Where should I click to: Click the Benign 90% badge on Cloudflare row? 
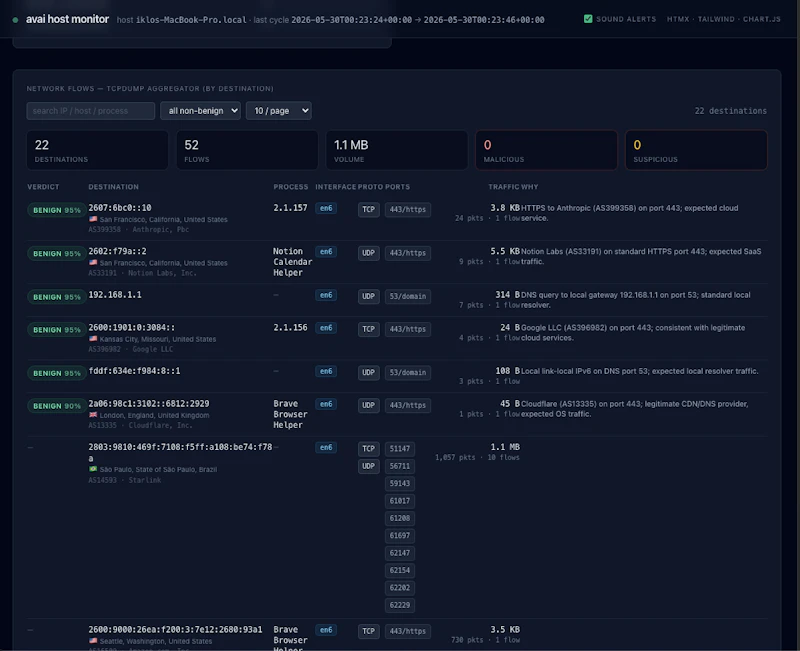click(x=57, y=406)
